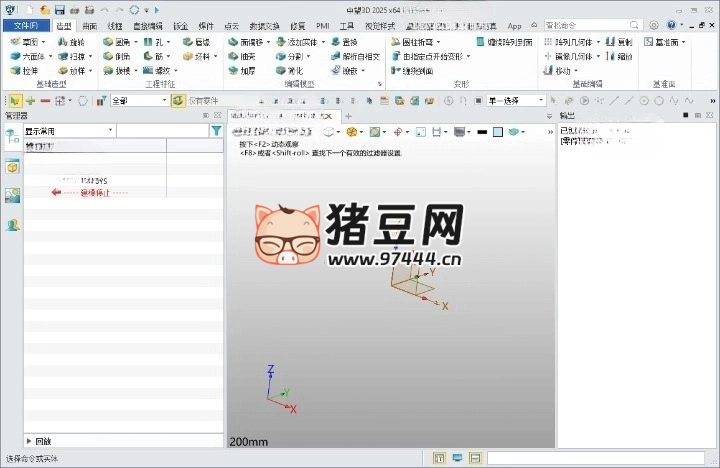
Task: Click the Save icon in quick access toolbar
Action: (59, 9)
